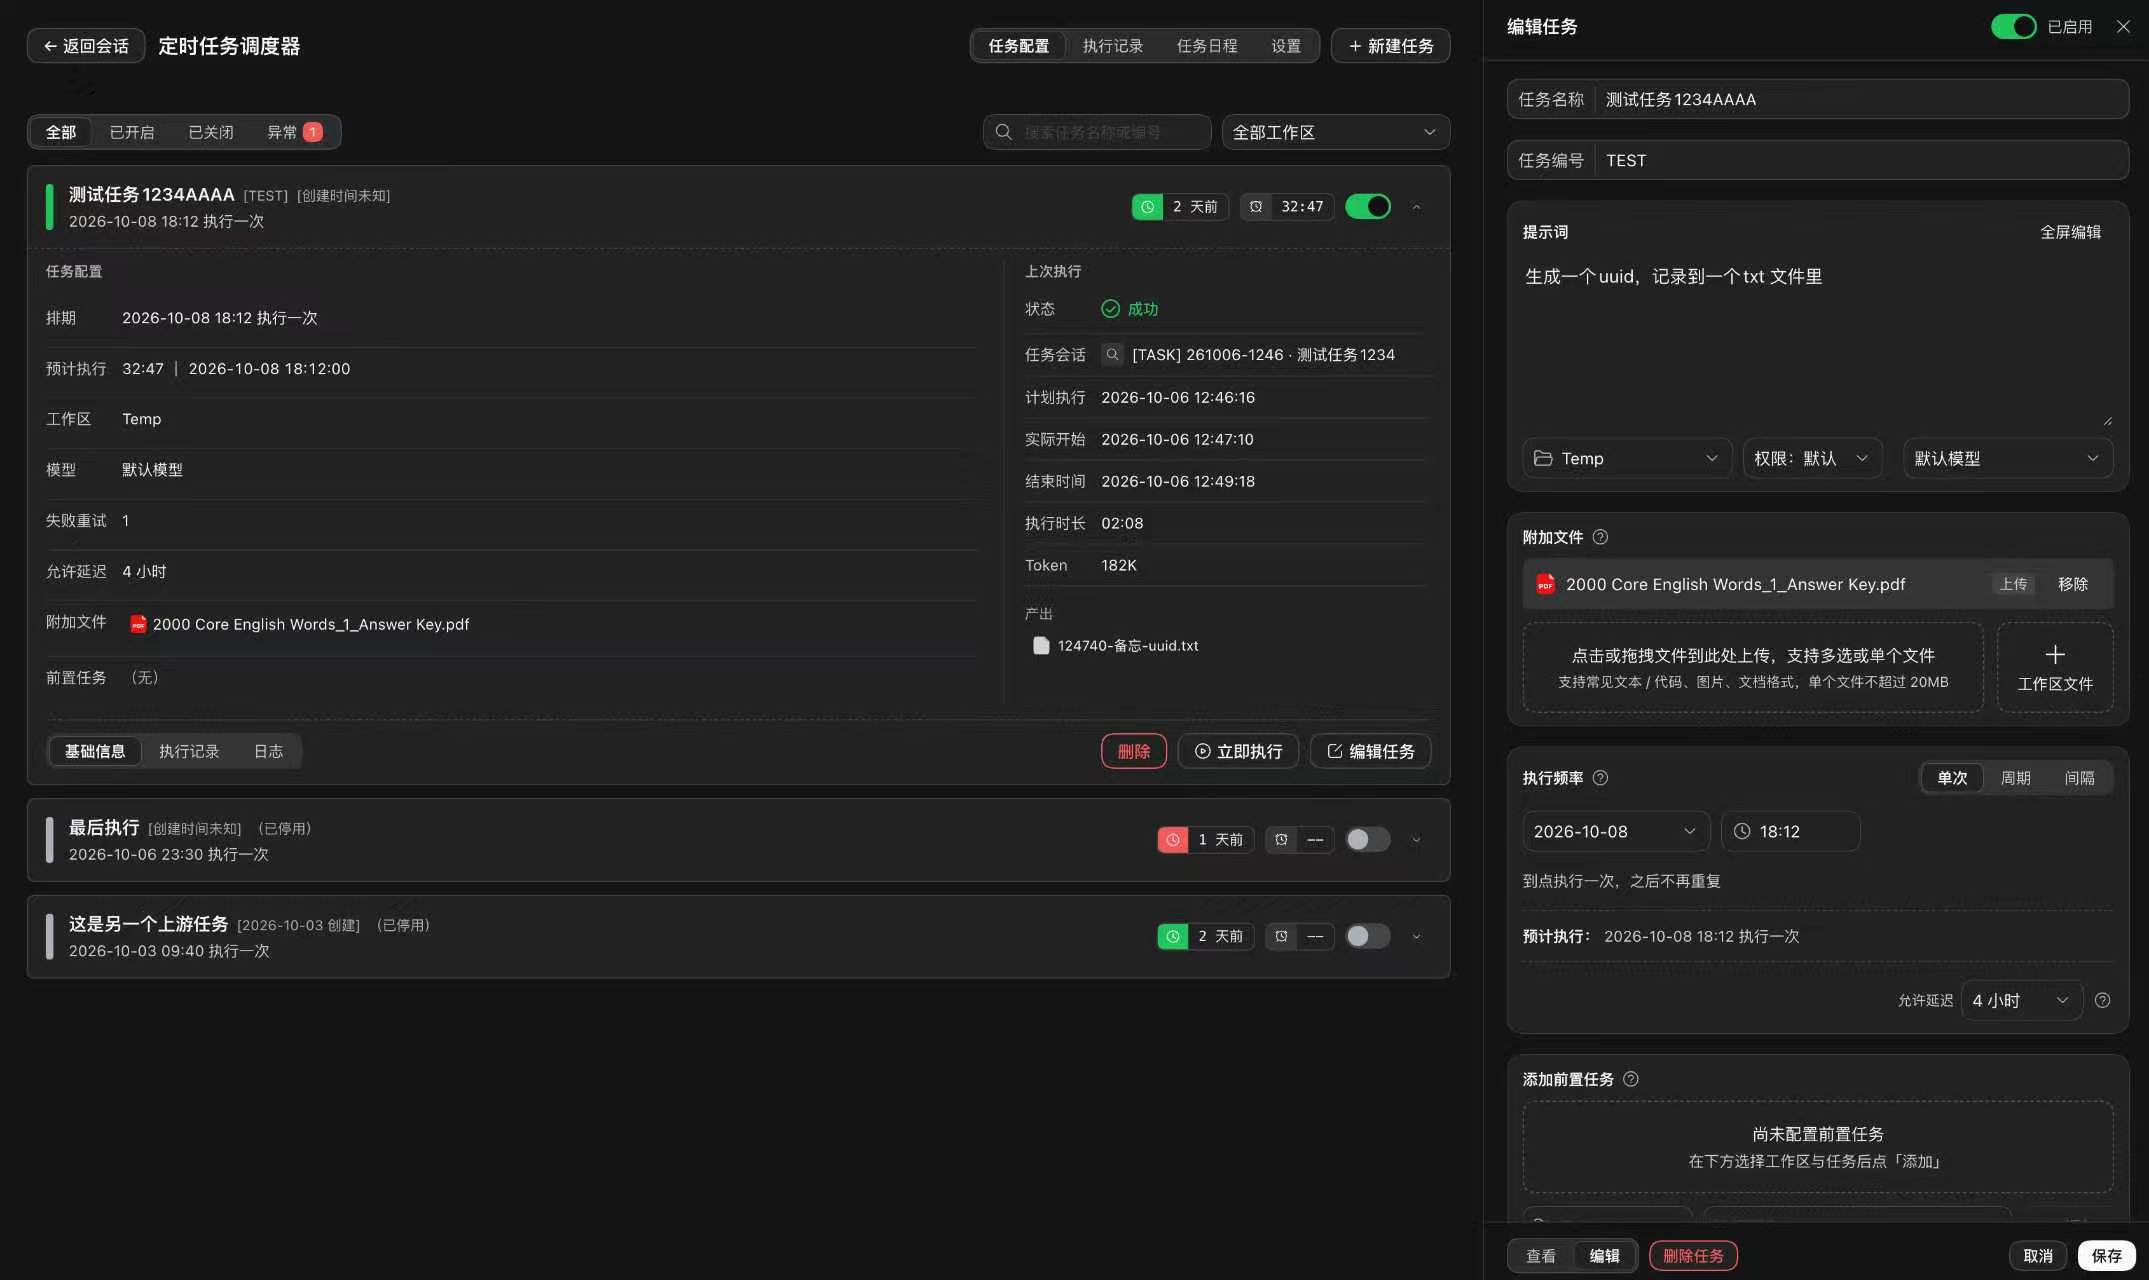Click the 提示词 text area
Viewport: 2149px width, 1280px height.
pyautogui.click(x=1818, y=343)
